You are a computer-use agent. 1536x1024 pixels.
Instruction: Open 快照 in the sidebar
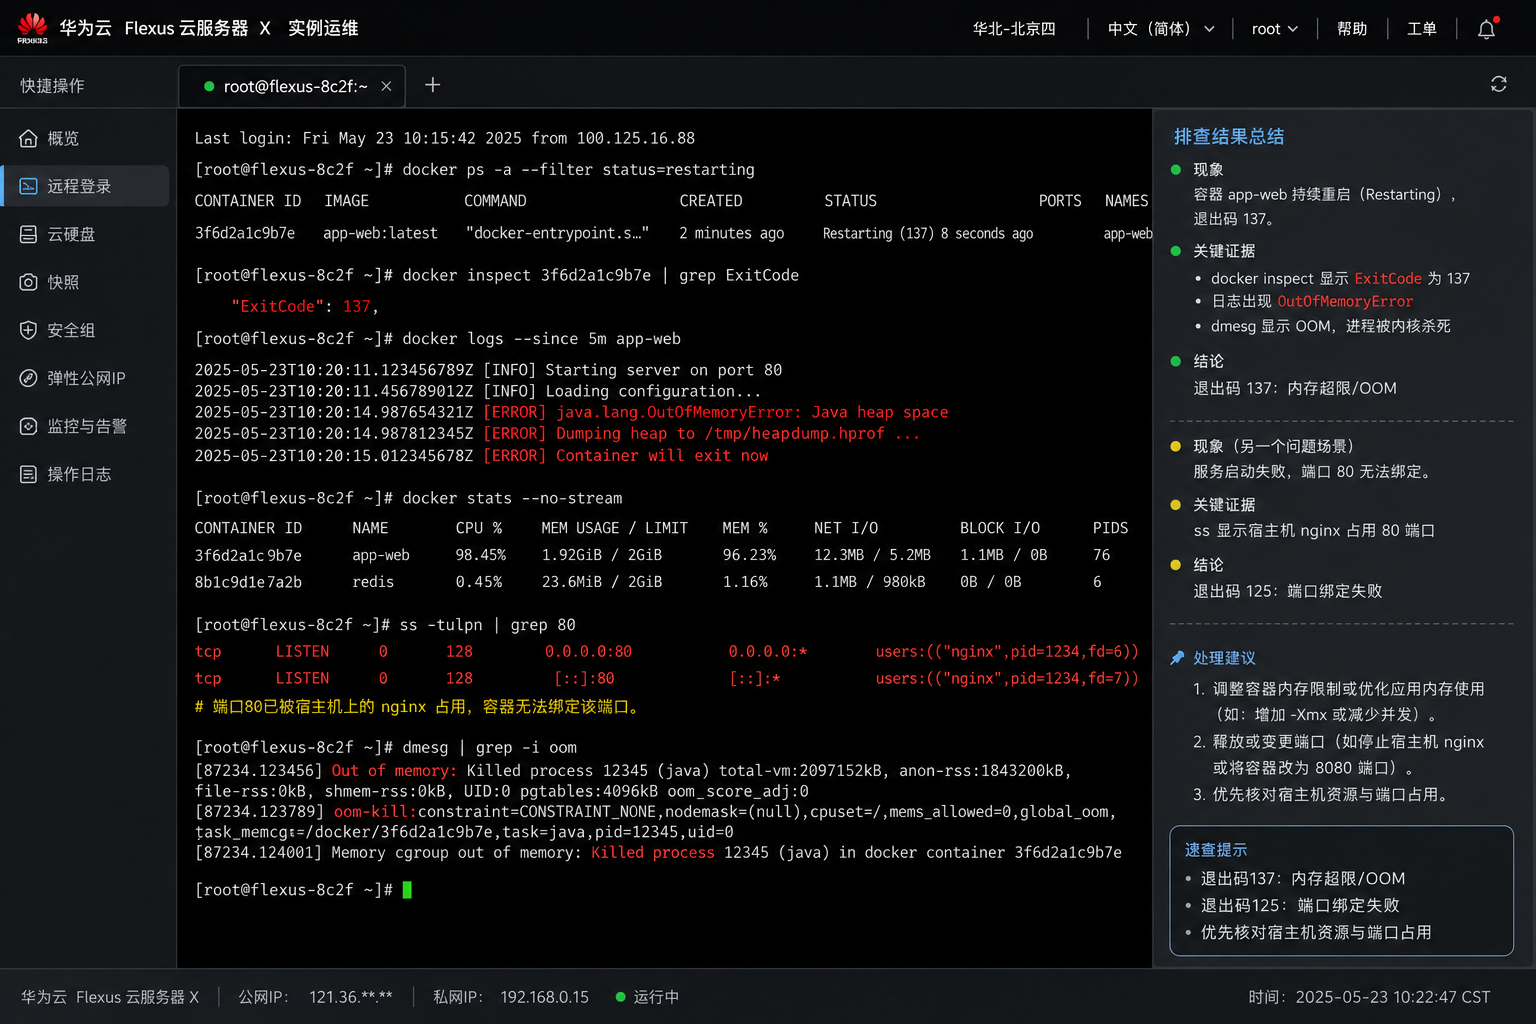85,282
